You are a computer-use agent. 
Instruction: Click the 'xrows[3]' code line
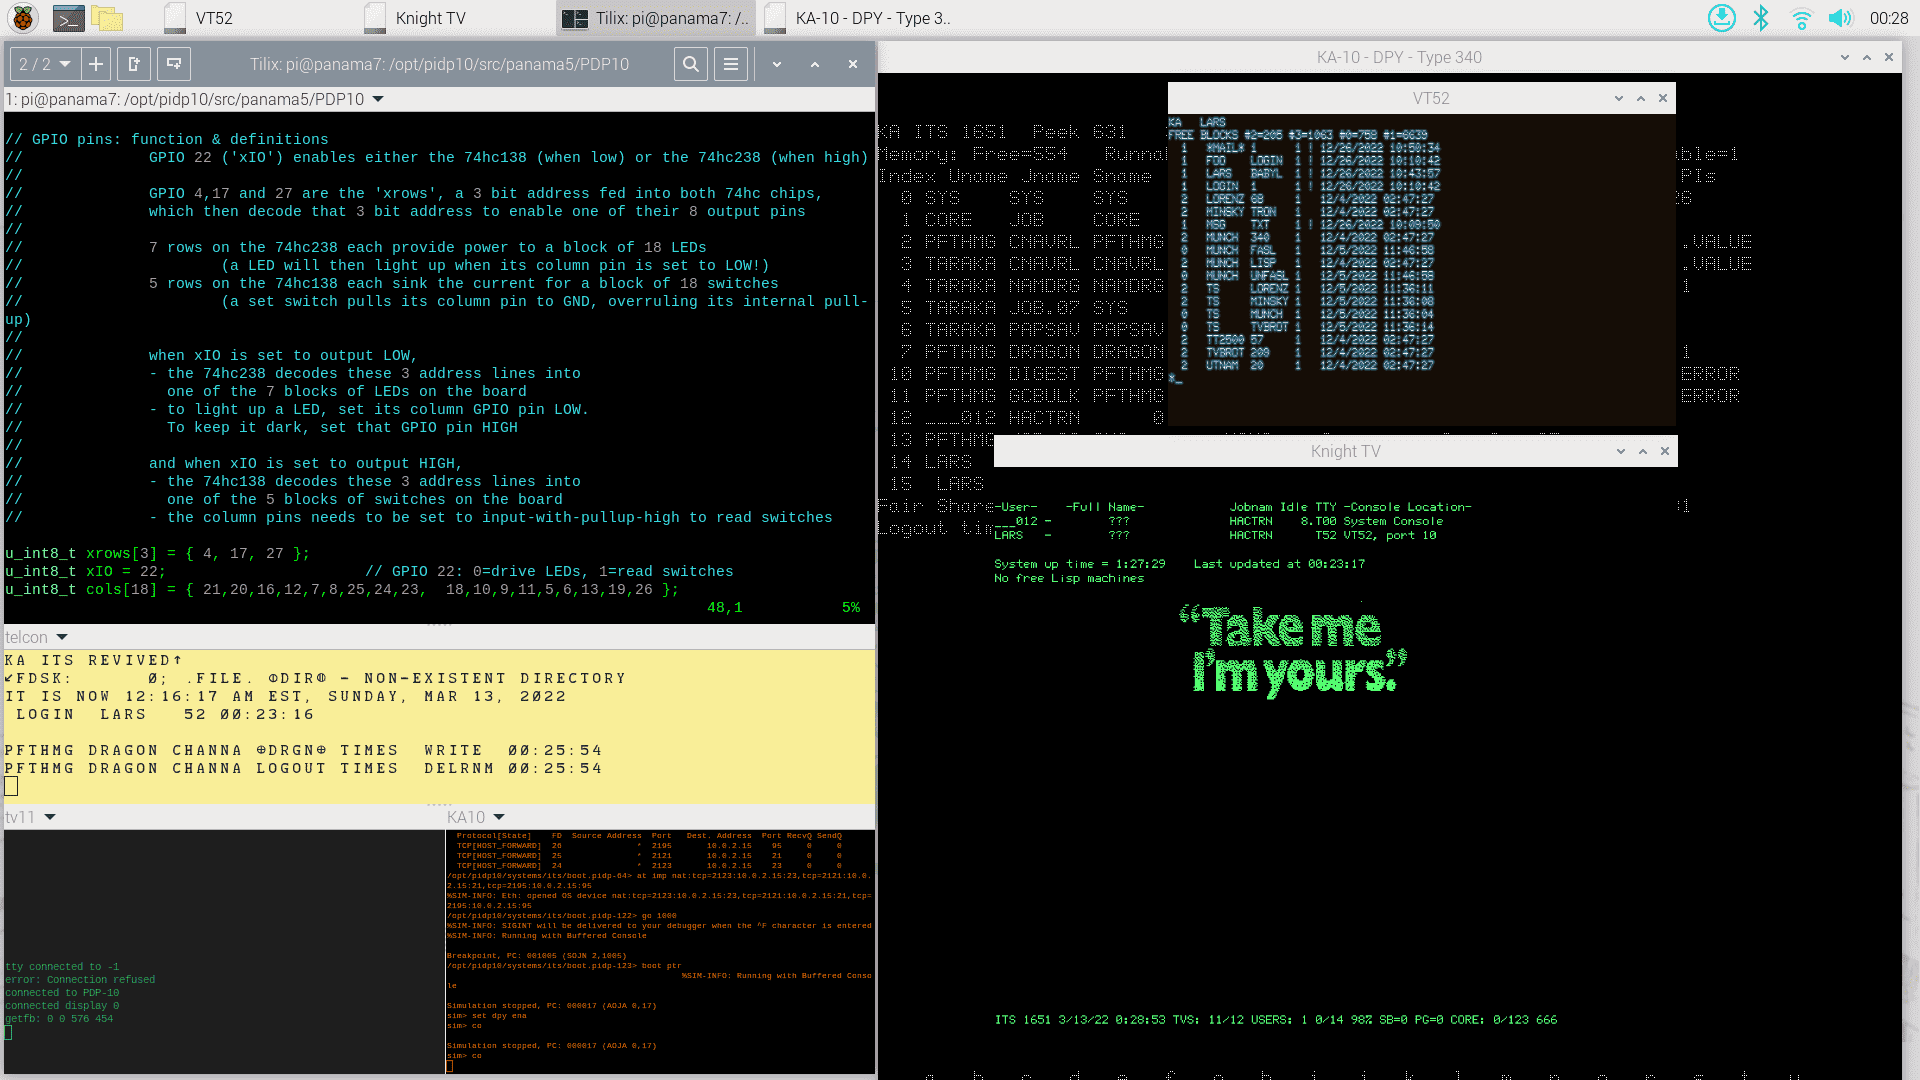[157, 553]
